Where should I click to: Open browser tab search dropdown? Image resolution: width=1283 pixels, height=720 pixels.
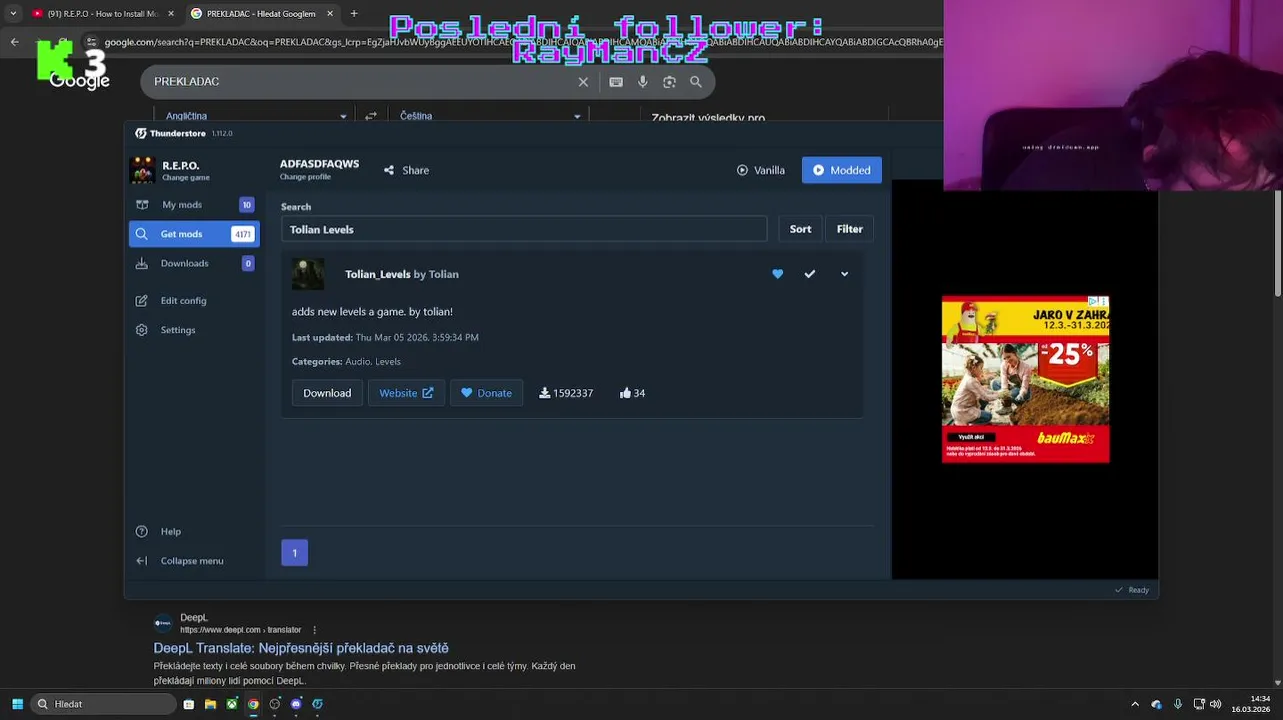point(13,14)
